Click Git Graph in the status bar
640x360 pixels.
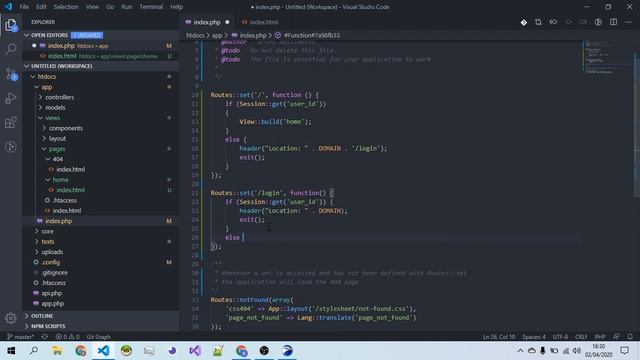click(98, 337)
